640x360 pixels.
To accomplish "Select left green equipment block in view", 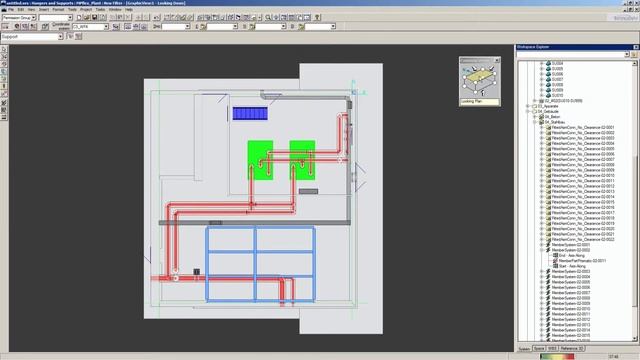I will (x=260, y=160).
